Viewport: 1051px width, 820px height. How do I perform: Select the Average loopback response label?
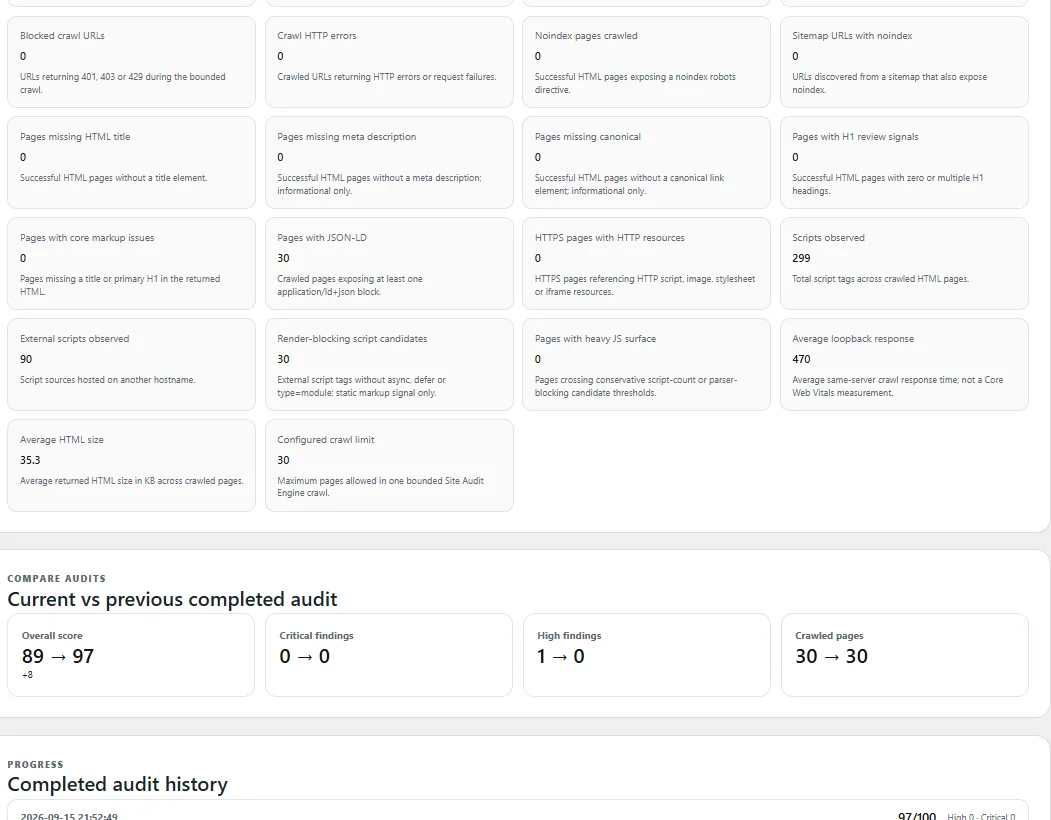(853, 339)
